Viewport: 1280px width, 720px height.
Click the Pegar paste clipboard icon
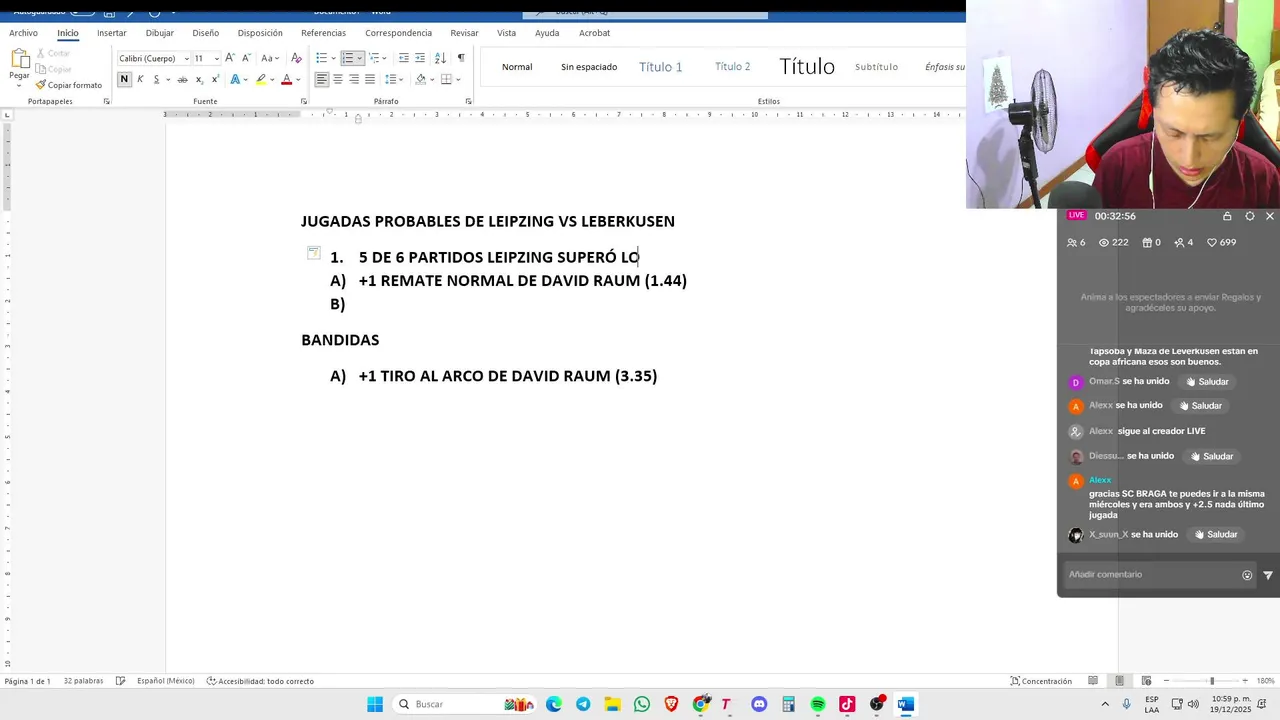click(x=19, y=58)
